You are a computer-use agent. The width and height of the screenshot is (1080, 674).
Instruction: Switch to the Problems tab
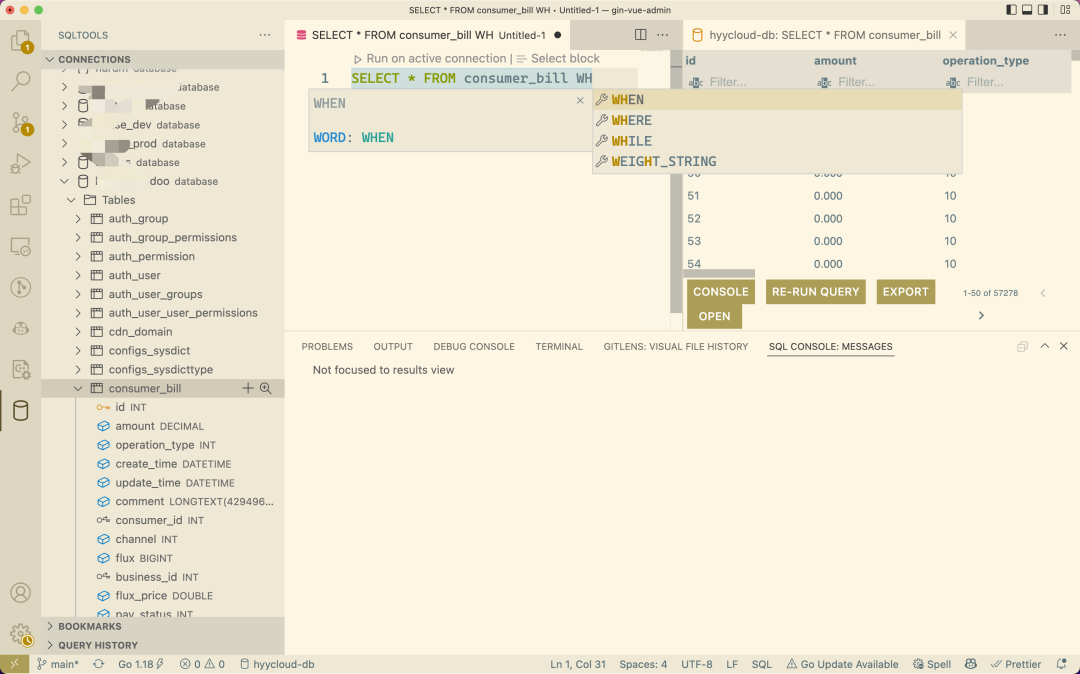[x=327, y=347]
